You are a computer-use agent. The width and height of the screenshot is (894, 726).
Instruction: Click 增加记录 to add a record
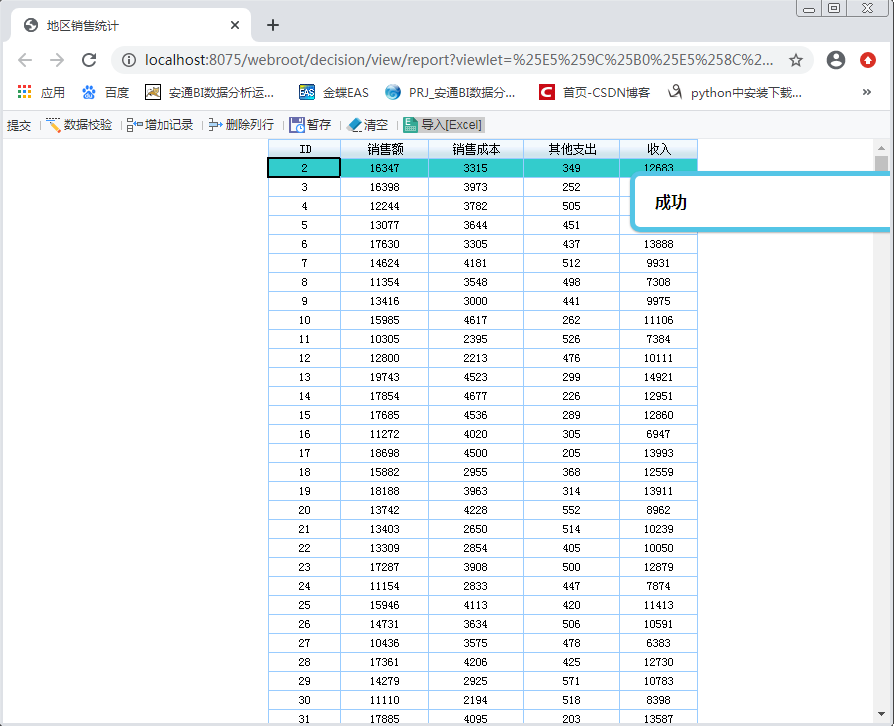(x=160, y=125)
